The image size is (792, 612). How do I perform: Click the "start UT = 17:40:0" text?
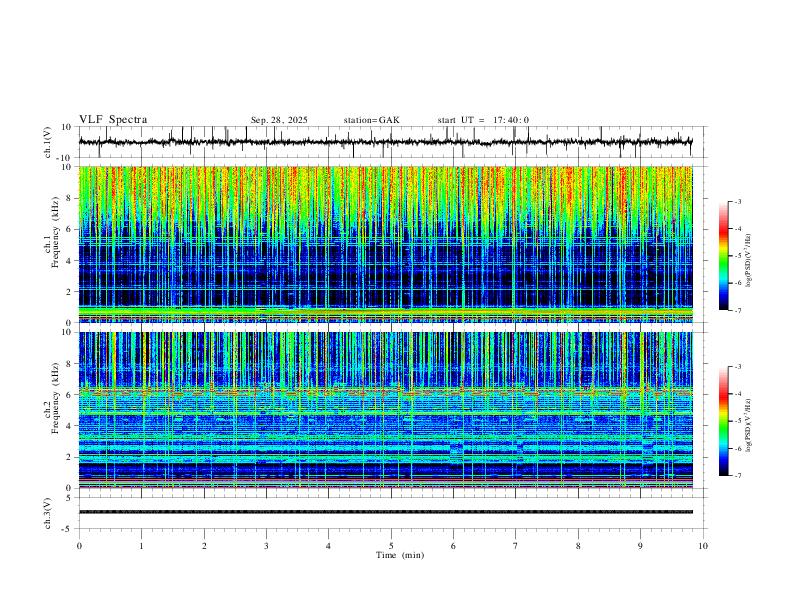[483, 120]
